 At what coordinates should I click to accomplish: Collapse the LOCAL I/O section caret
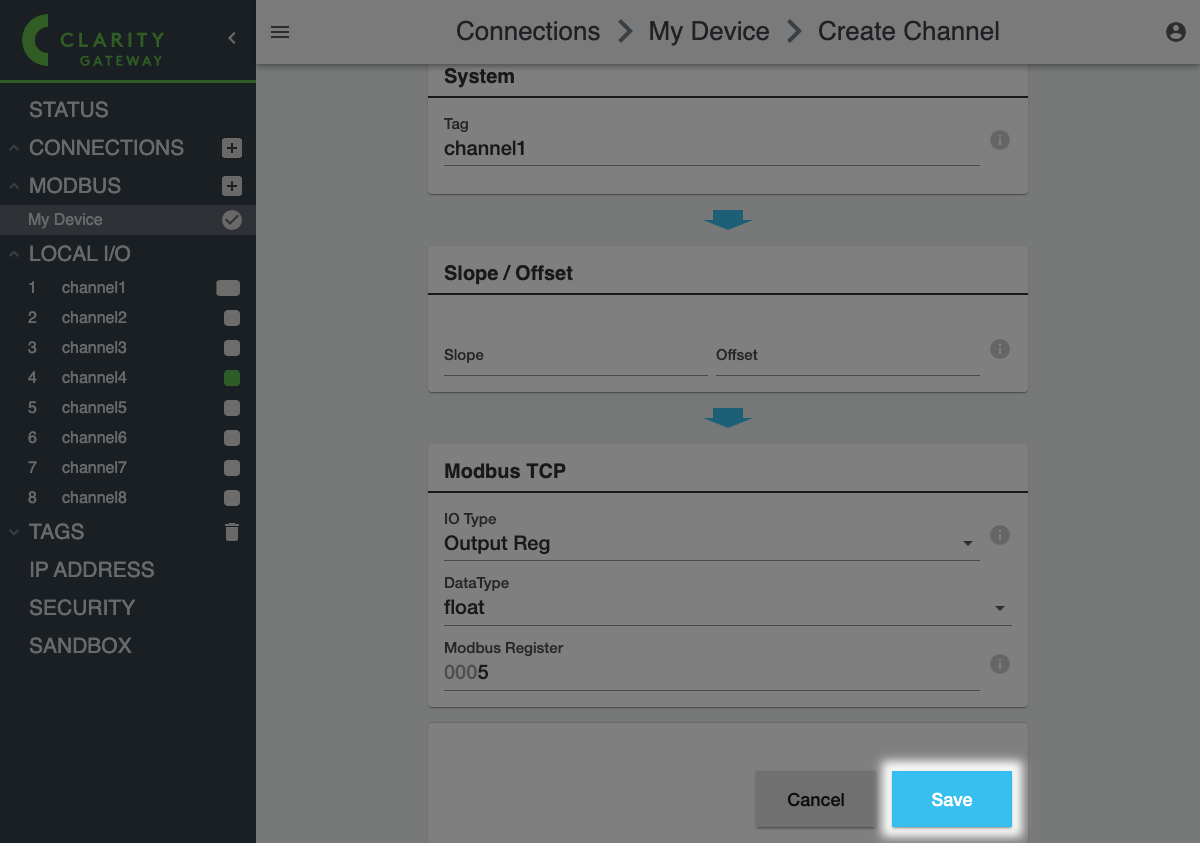(14, 254)
